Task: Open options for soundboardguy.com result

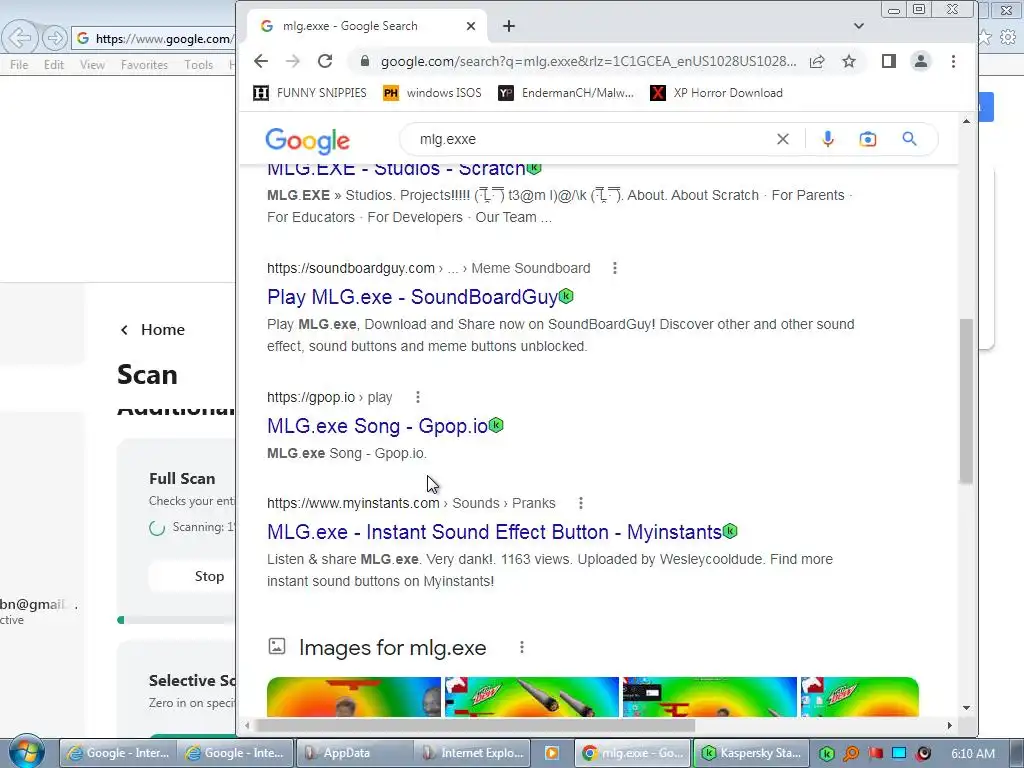Action: [x=615, y=268]
